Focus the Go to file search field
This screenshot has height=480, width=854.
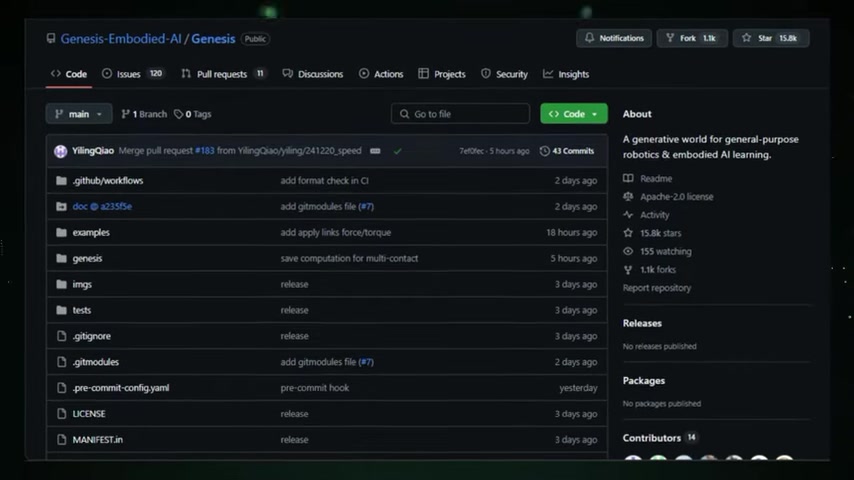pyautogui.click(x=460, y=114)
